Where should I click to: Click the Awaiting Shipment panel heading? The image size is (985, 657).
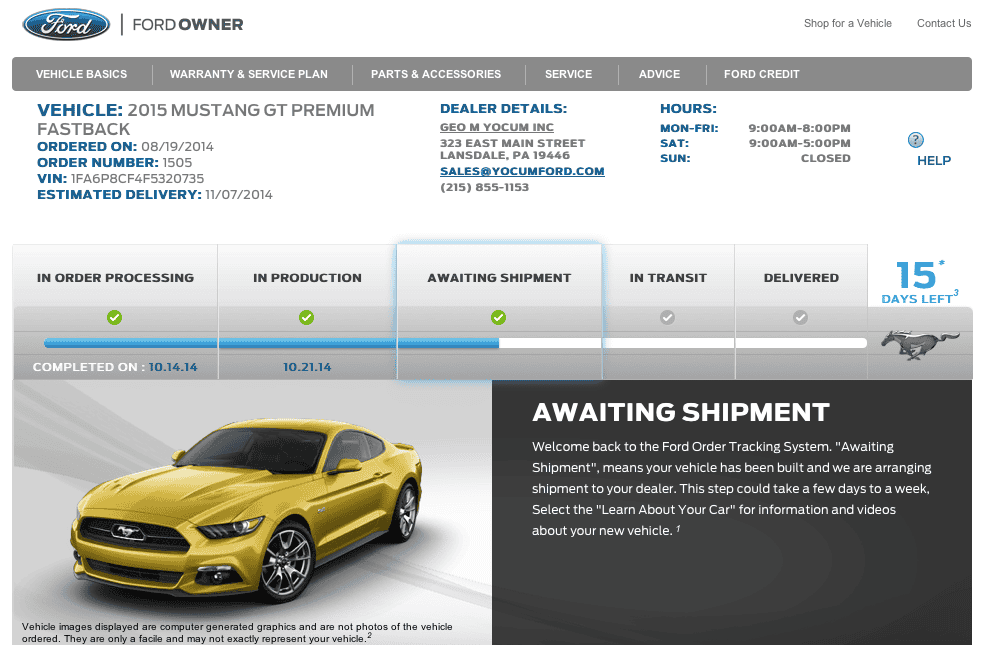pyautogui.click(x=681, y=413)
